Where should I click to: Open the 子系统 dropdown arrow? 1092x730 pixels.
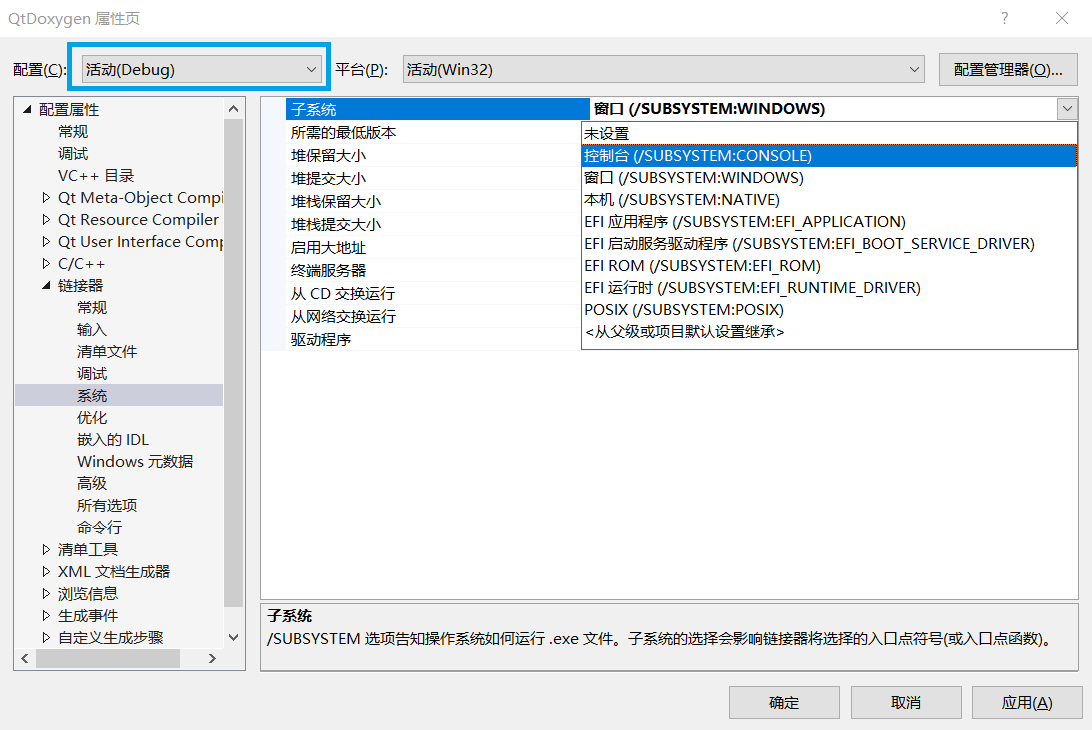pos(1068,109)
